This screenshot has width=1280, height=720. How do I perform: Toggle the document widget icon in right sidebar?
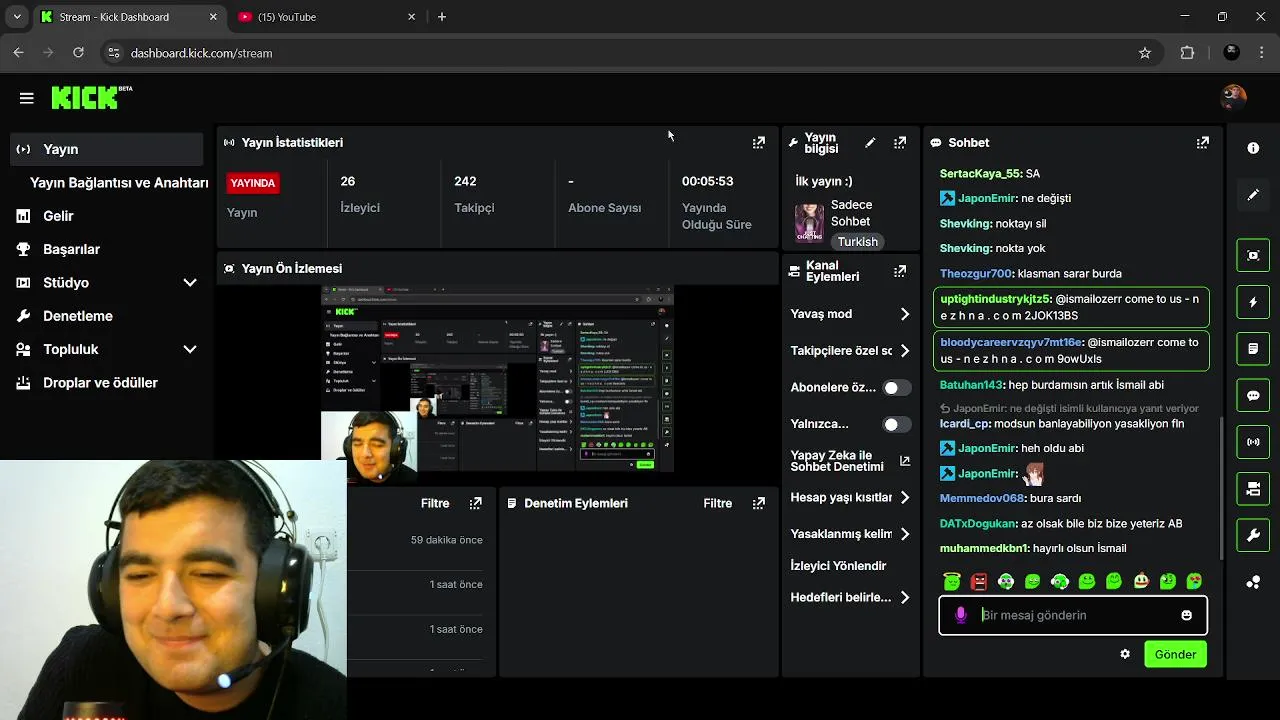[1253, 349]
